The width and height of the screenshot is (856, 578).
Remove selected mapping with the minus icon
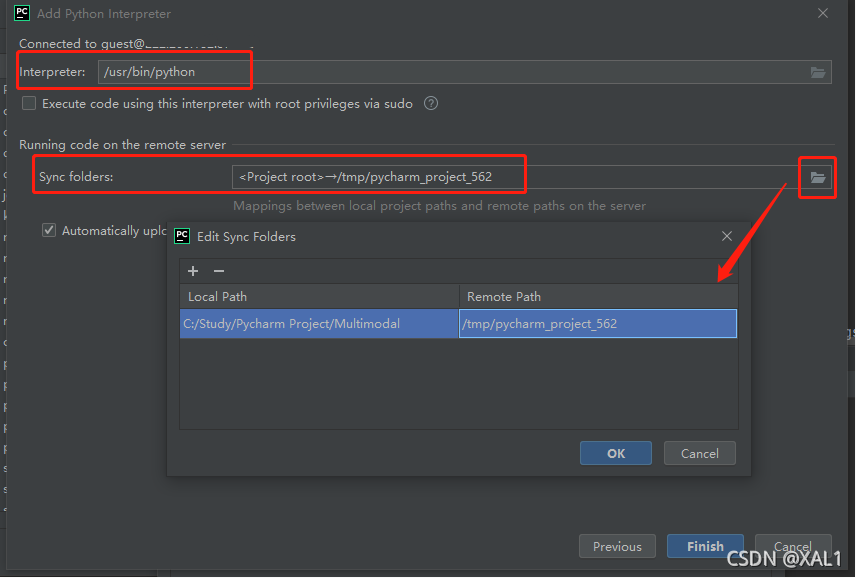click(219, 271)
